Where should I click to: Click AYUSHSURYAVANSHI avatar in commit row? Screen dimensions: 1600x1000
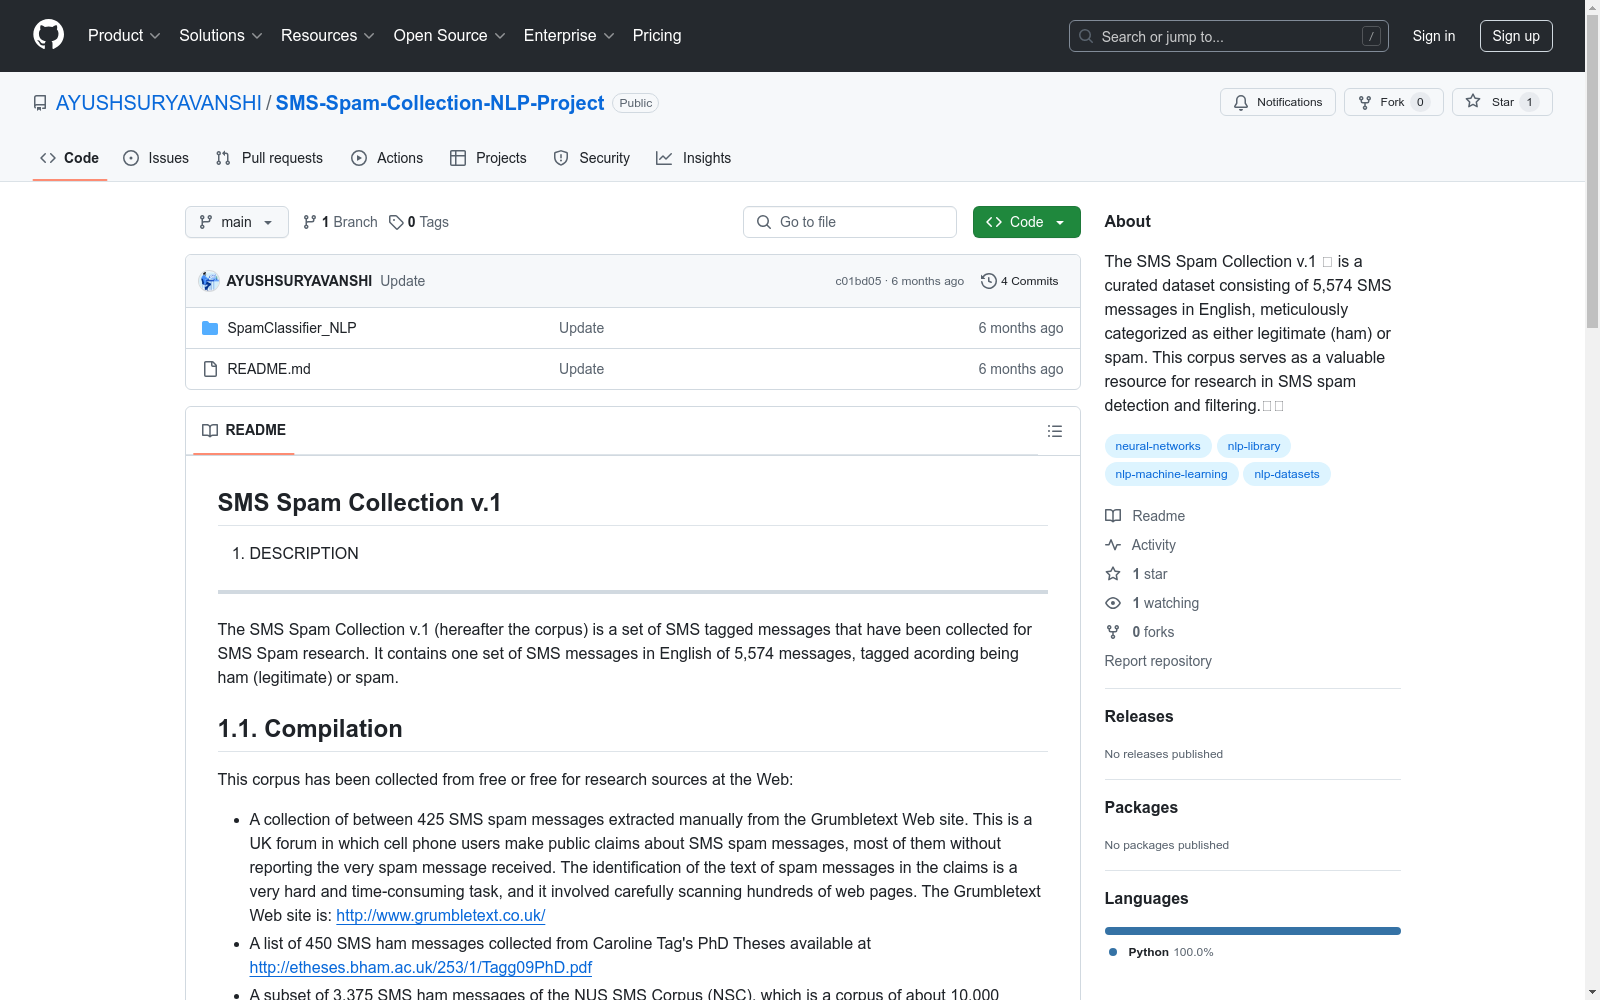pyautogui.click(x=209, y=281)
